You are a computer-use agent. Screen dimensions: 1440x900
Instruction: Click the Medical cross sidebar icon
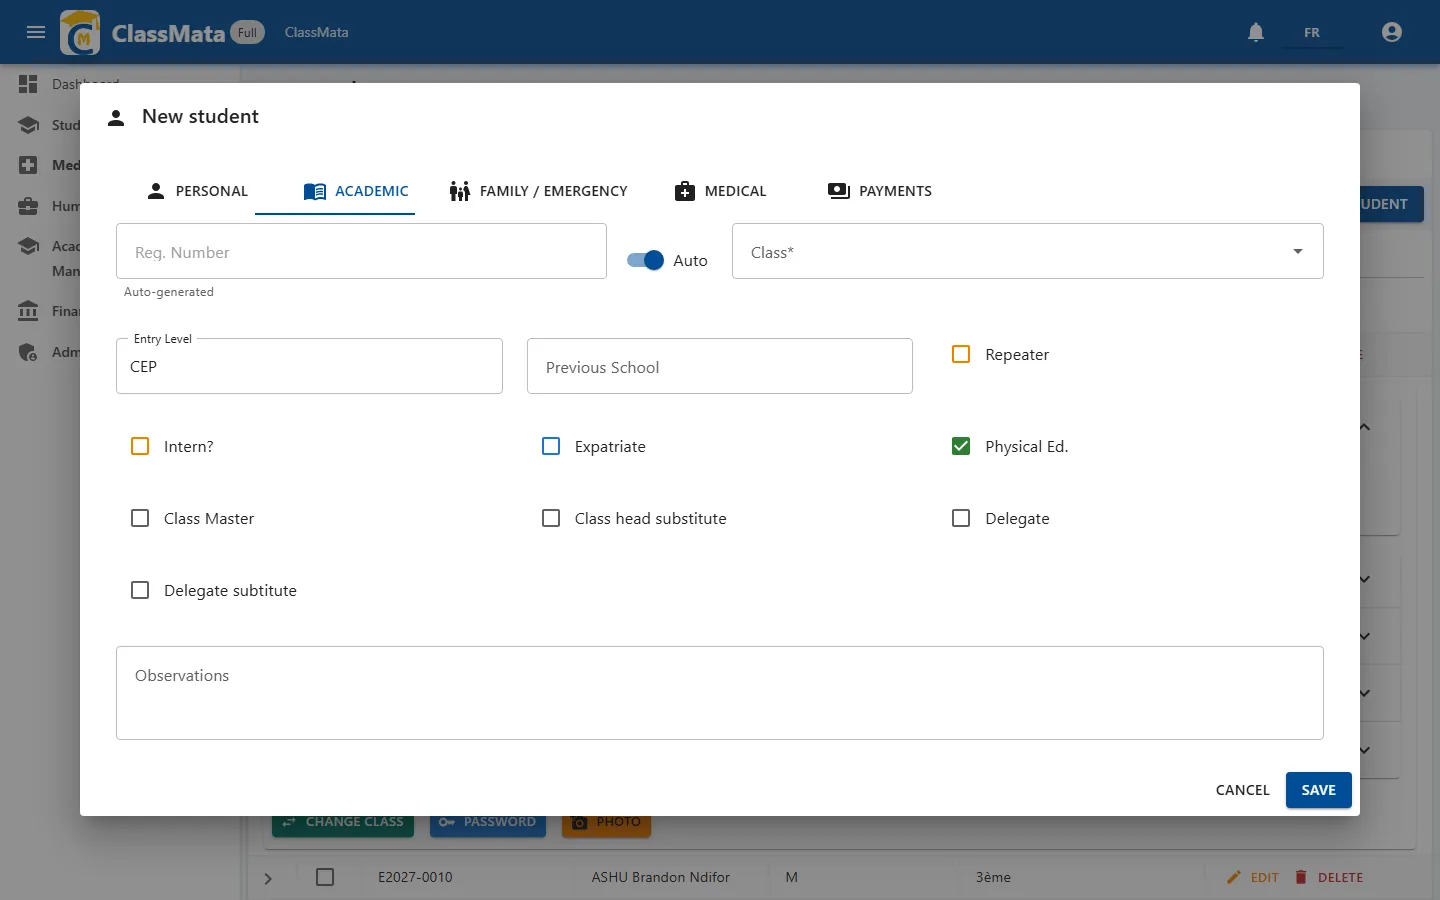pyautogui.click(x=28, y=165)
